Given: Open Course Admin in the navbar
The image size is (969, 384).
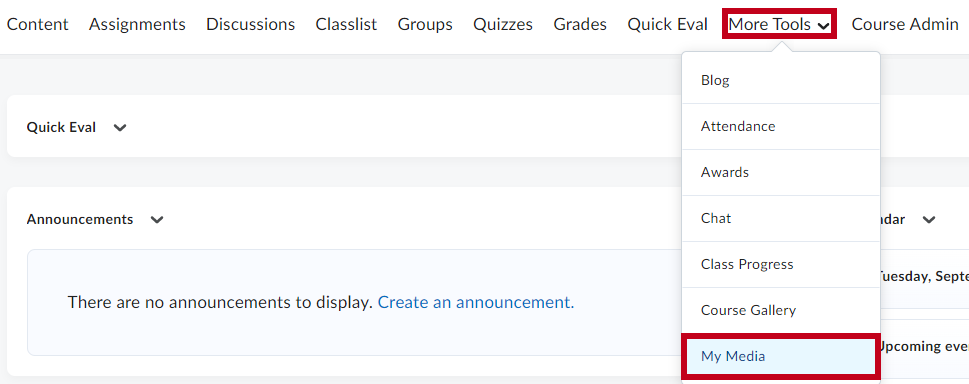Looking at the screenshot, I should pos(905,25).
